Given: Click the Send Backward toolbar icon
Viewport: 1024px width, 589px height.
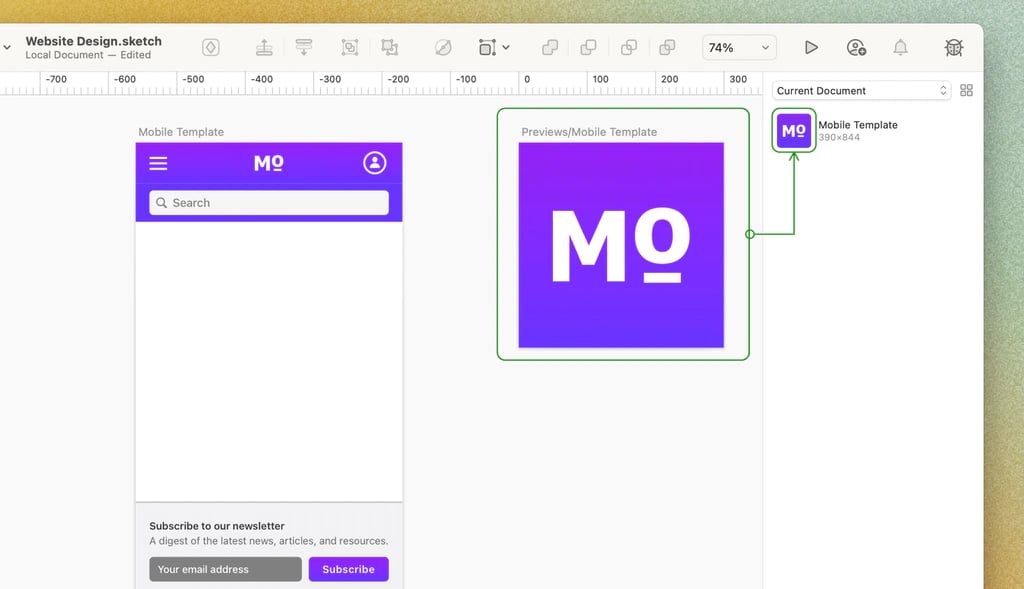Looking at the screenshot, I should point(304,48).
